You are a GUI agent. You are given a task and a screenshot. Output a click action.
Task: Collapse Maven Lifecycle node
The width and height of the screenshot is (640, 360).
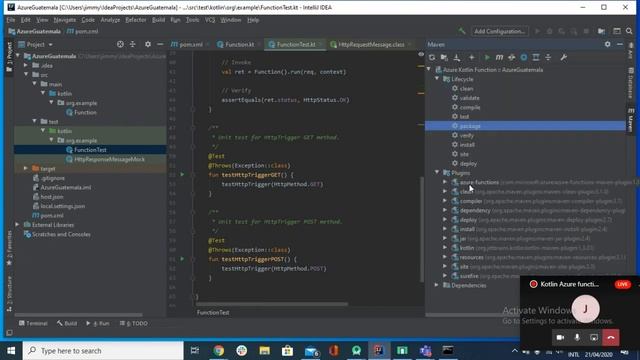point(437,79)
